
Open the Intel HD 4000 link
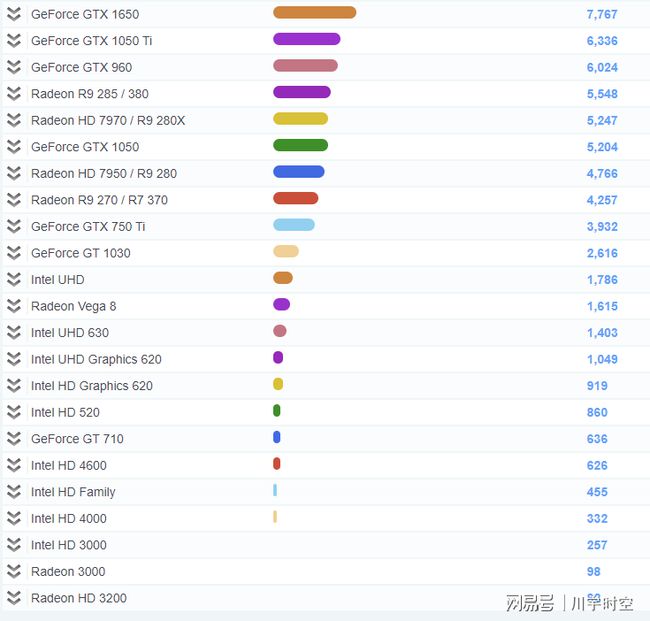point(69,518)
